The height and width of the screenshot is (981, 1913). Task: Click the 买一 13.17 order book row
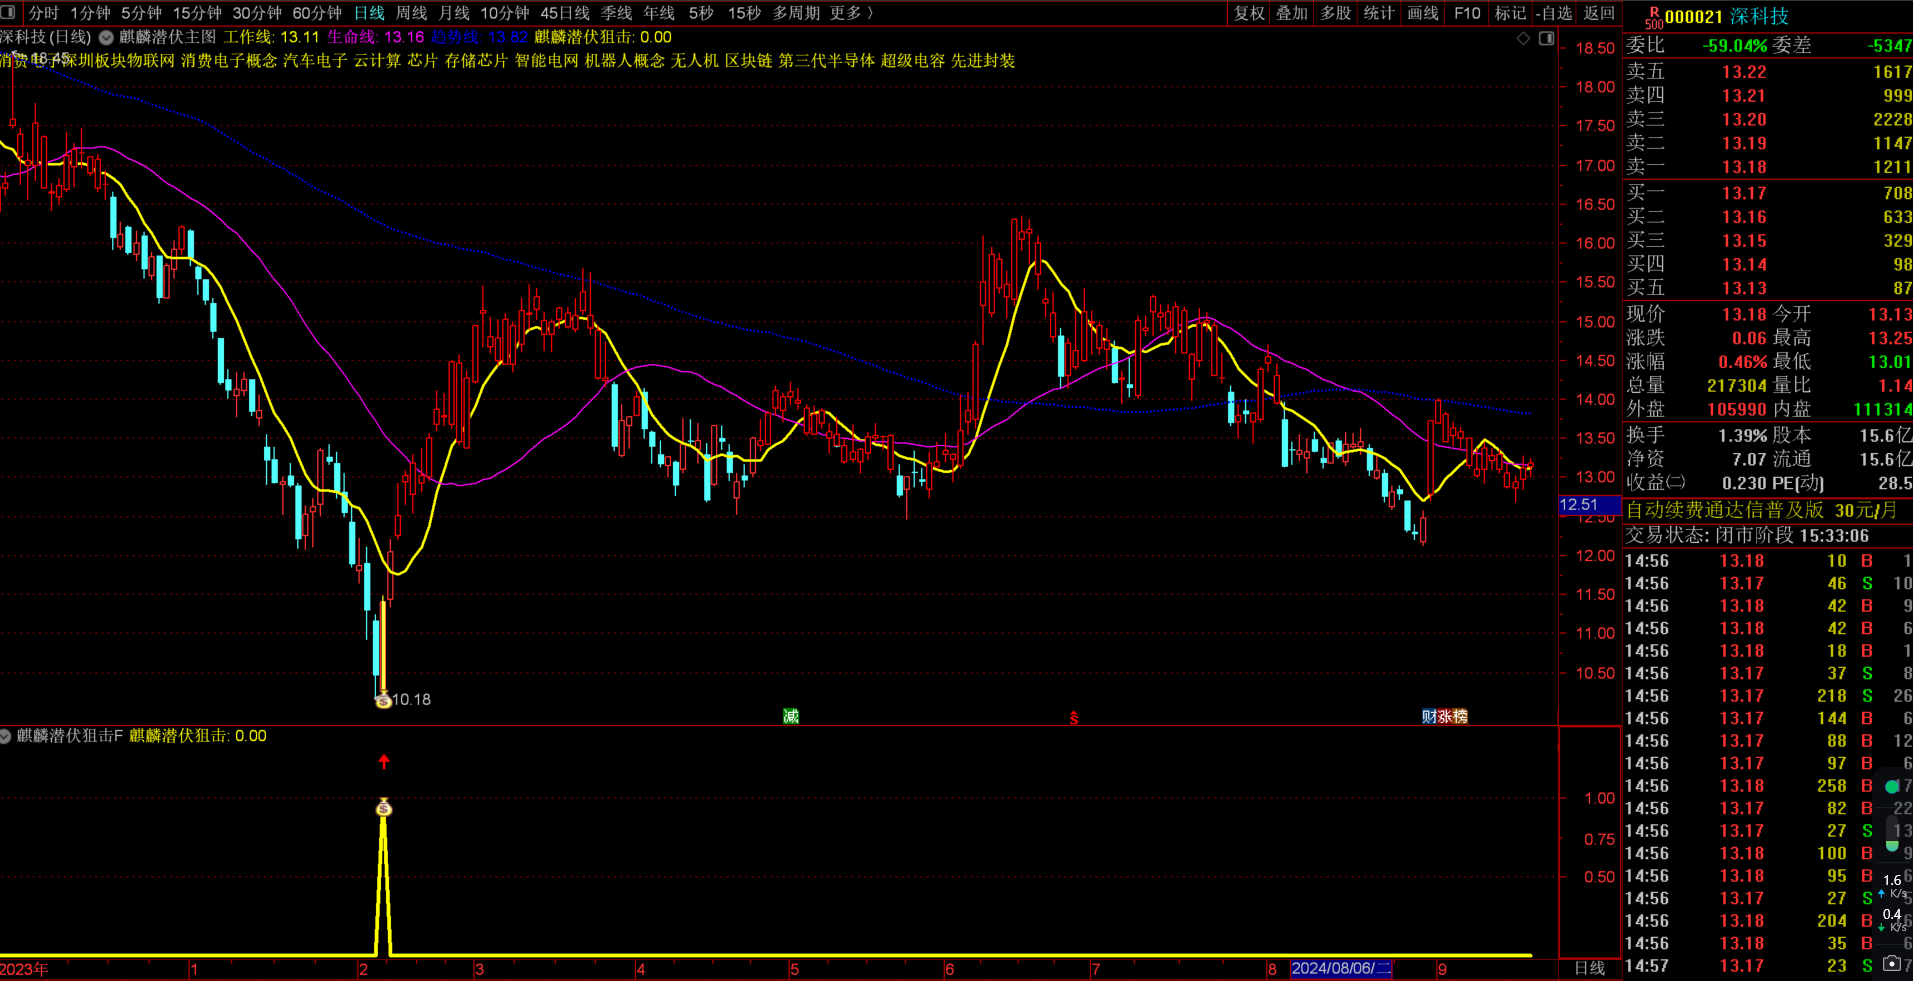[x=1768, y=193]
